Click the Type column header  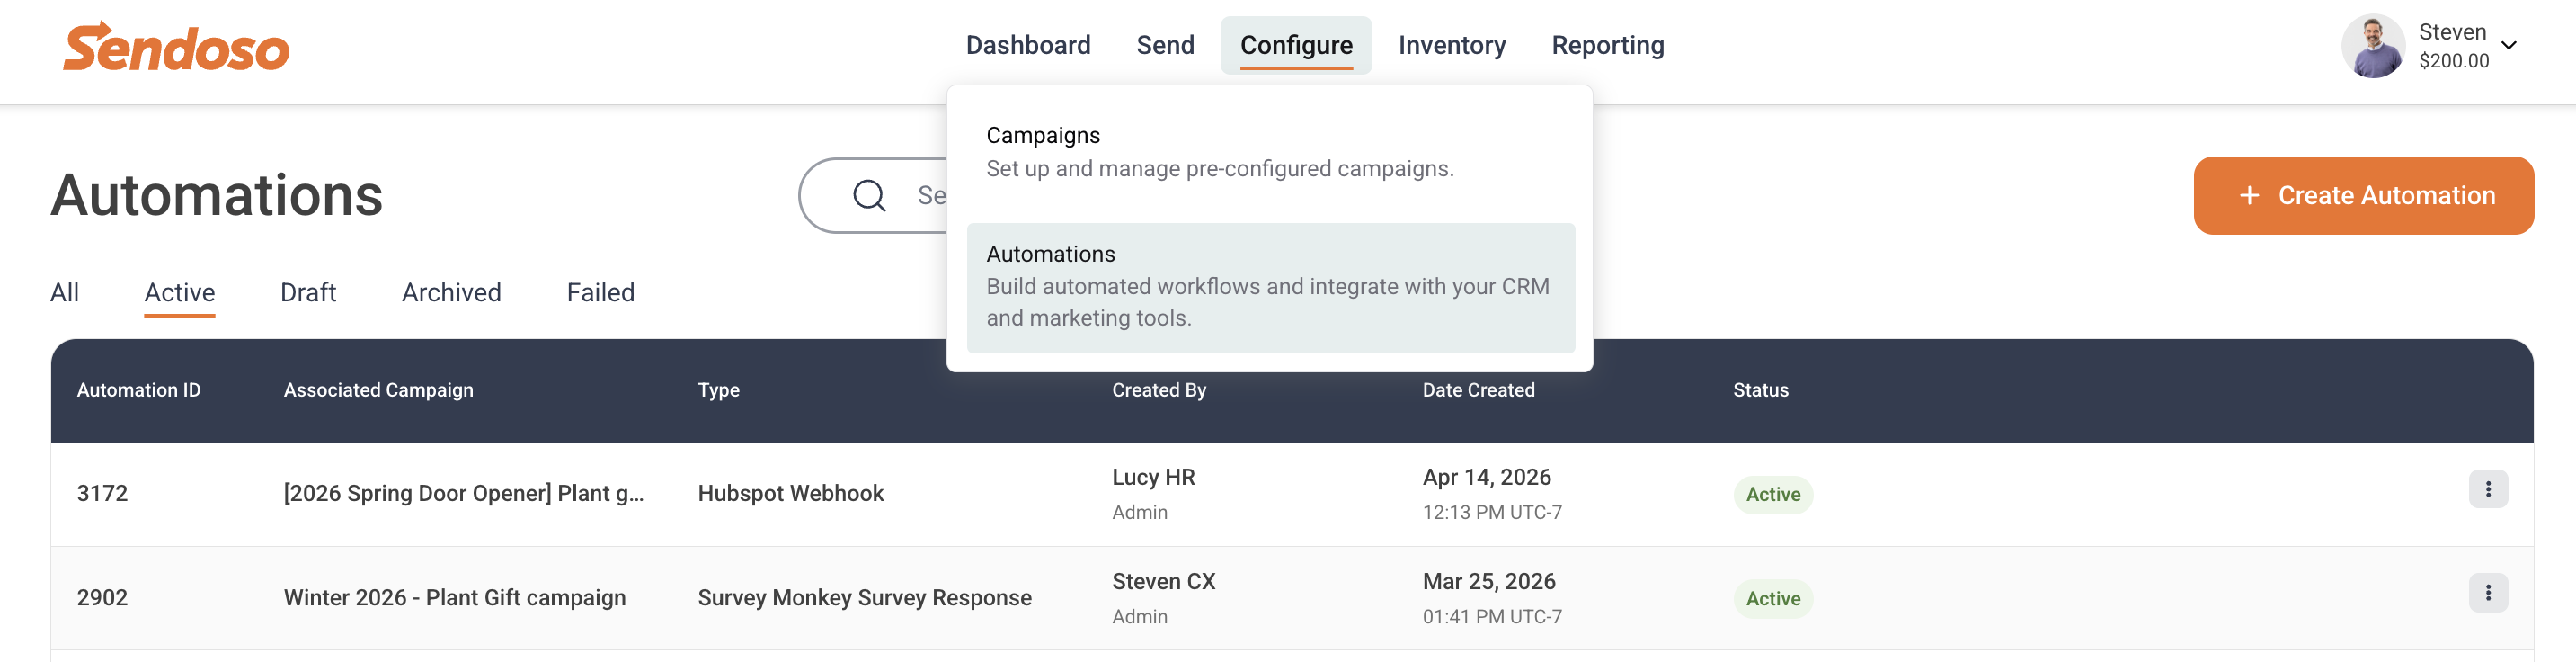718,390
